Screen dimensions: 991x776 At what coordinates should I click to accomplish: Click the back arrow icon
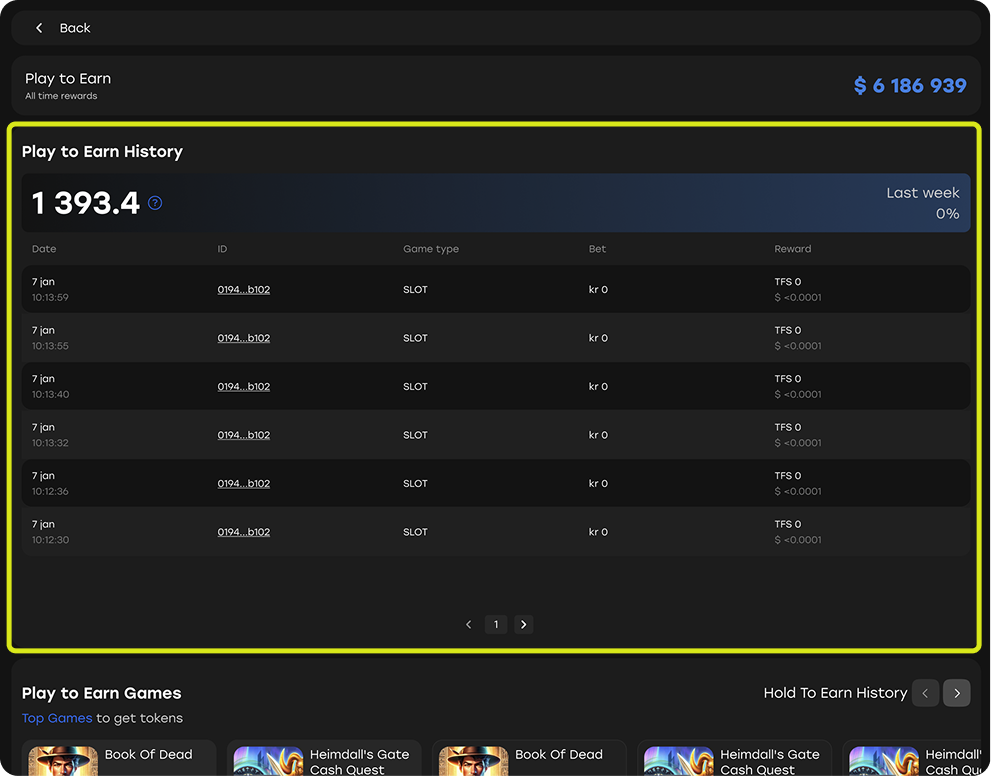click(x=39, y=28)
